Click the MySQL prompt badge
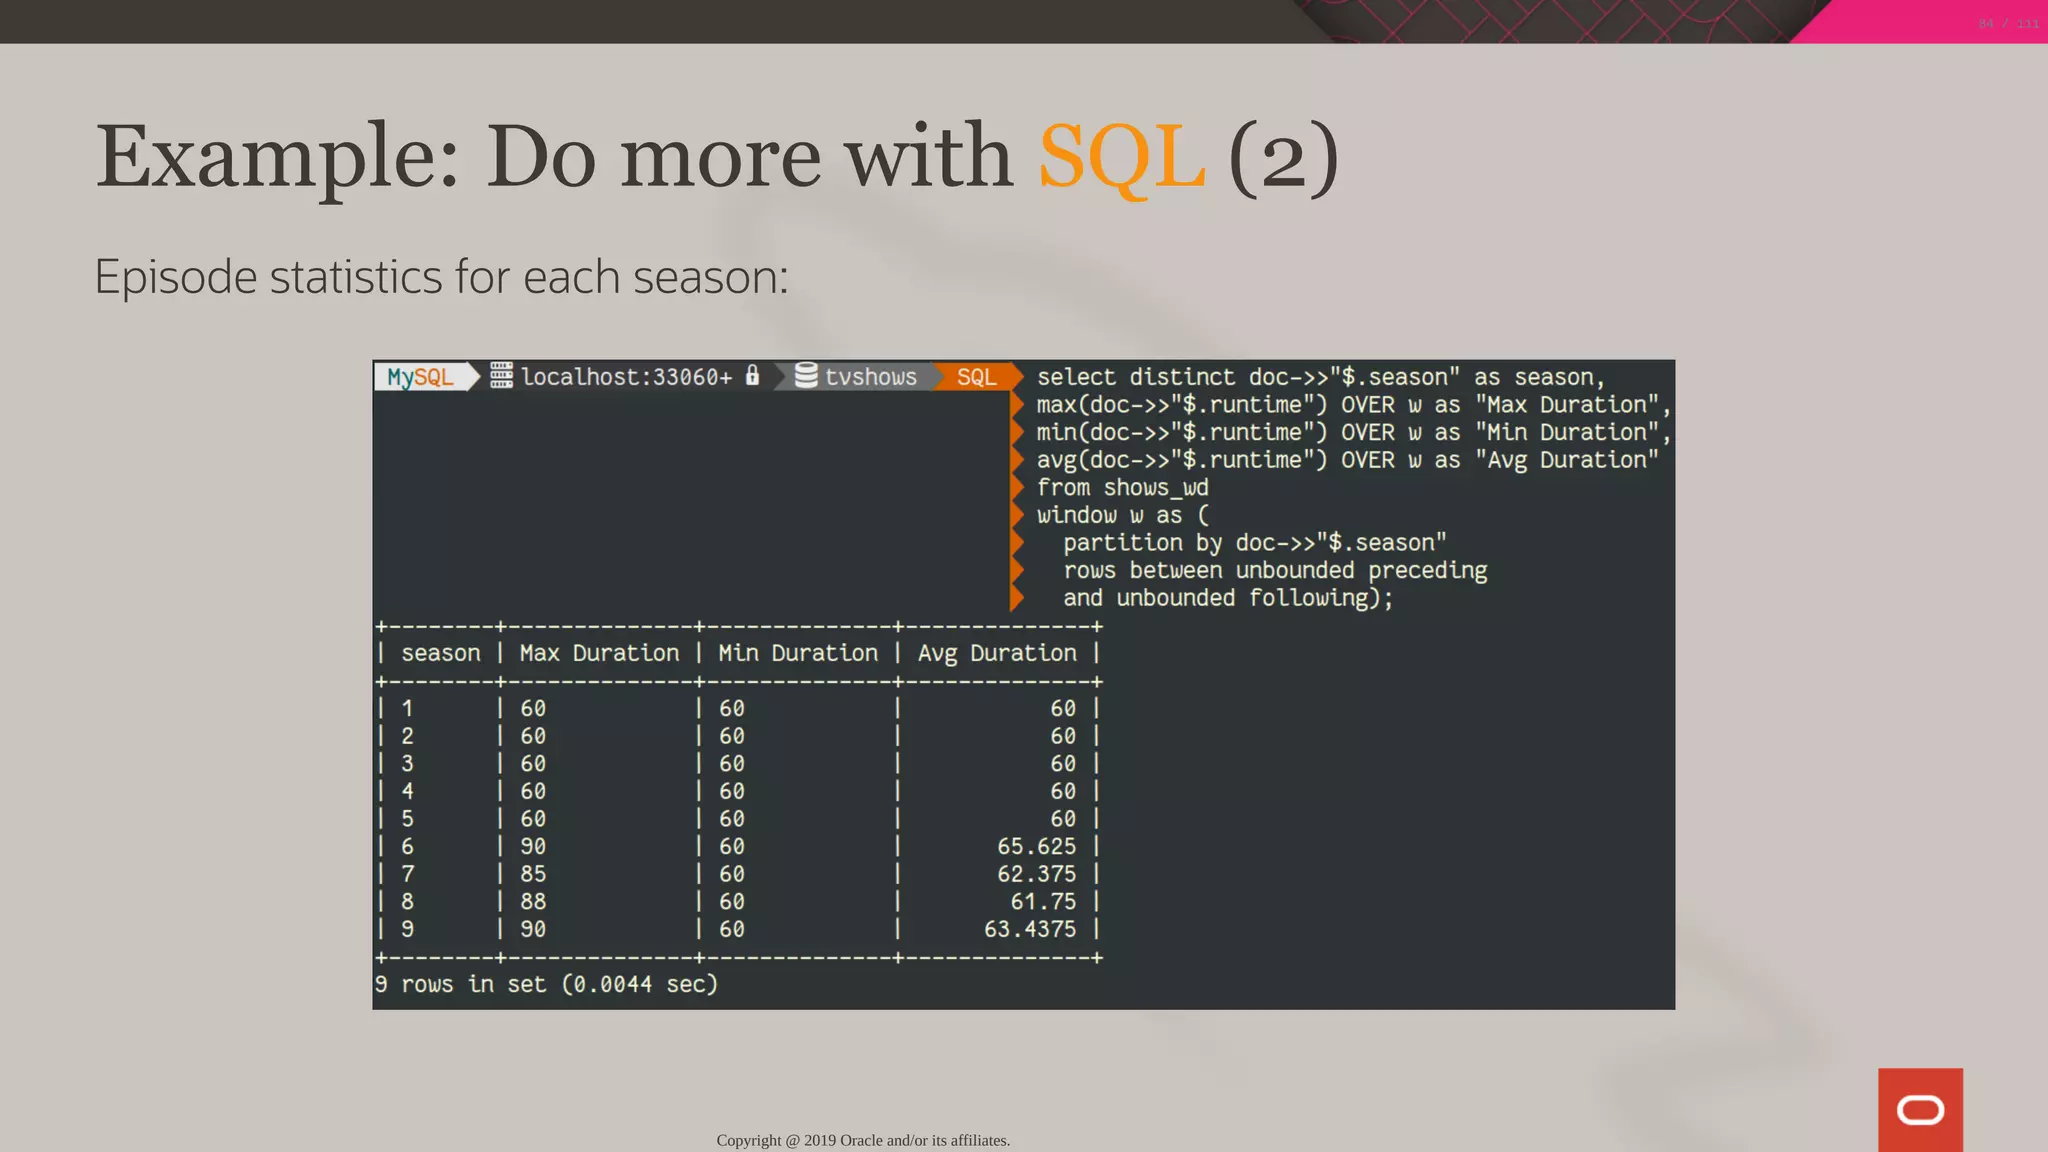 click(x=421, y=377)
